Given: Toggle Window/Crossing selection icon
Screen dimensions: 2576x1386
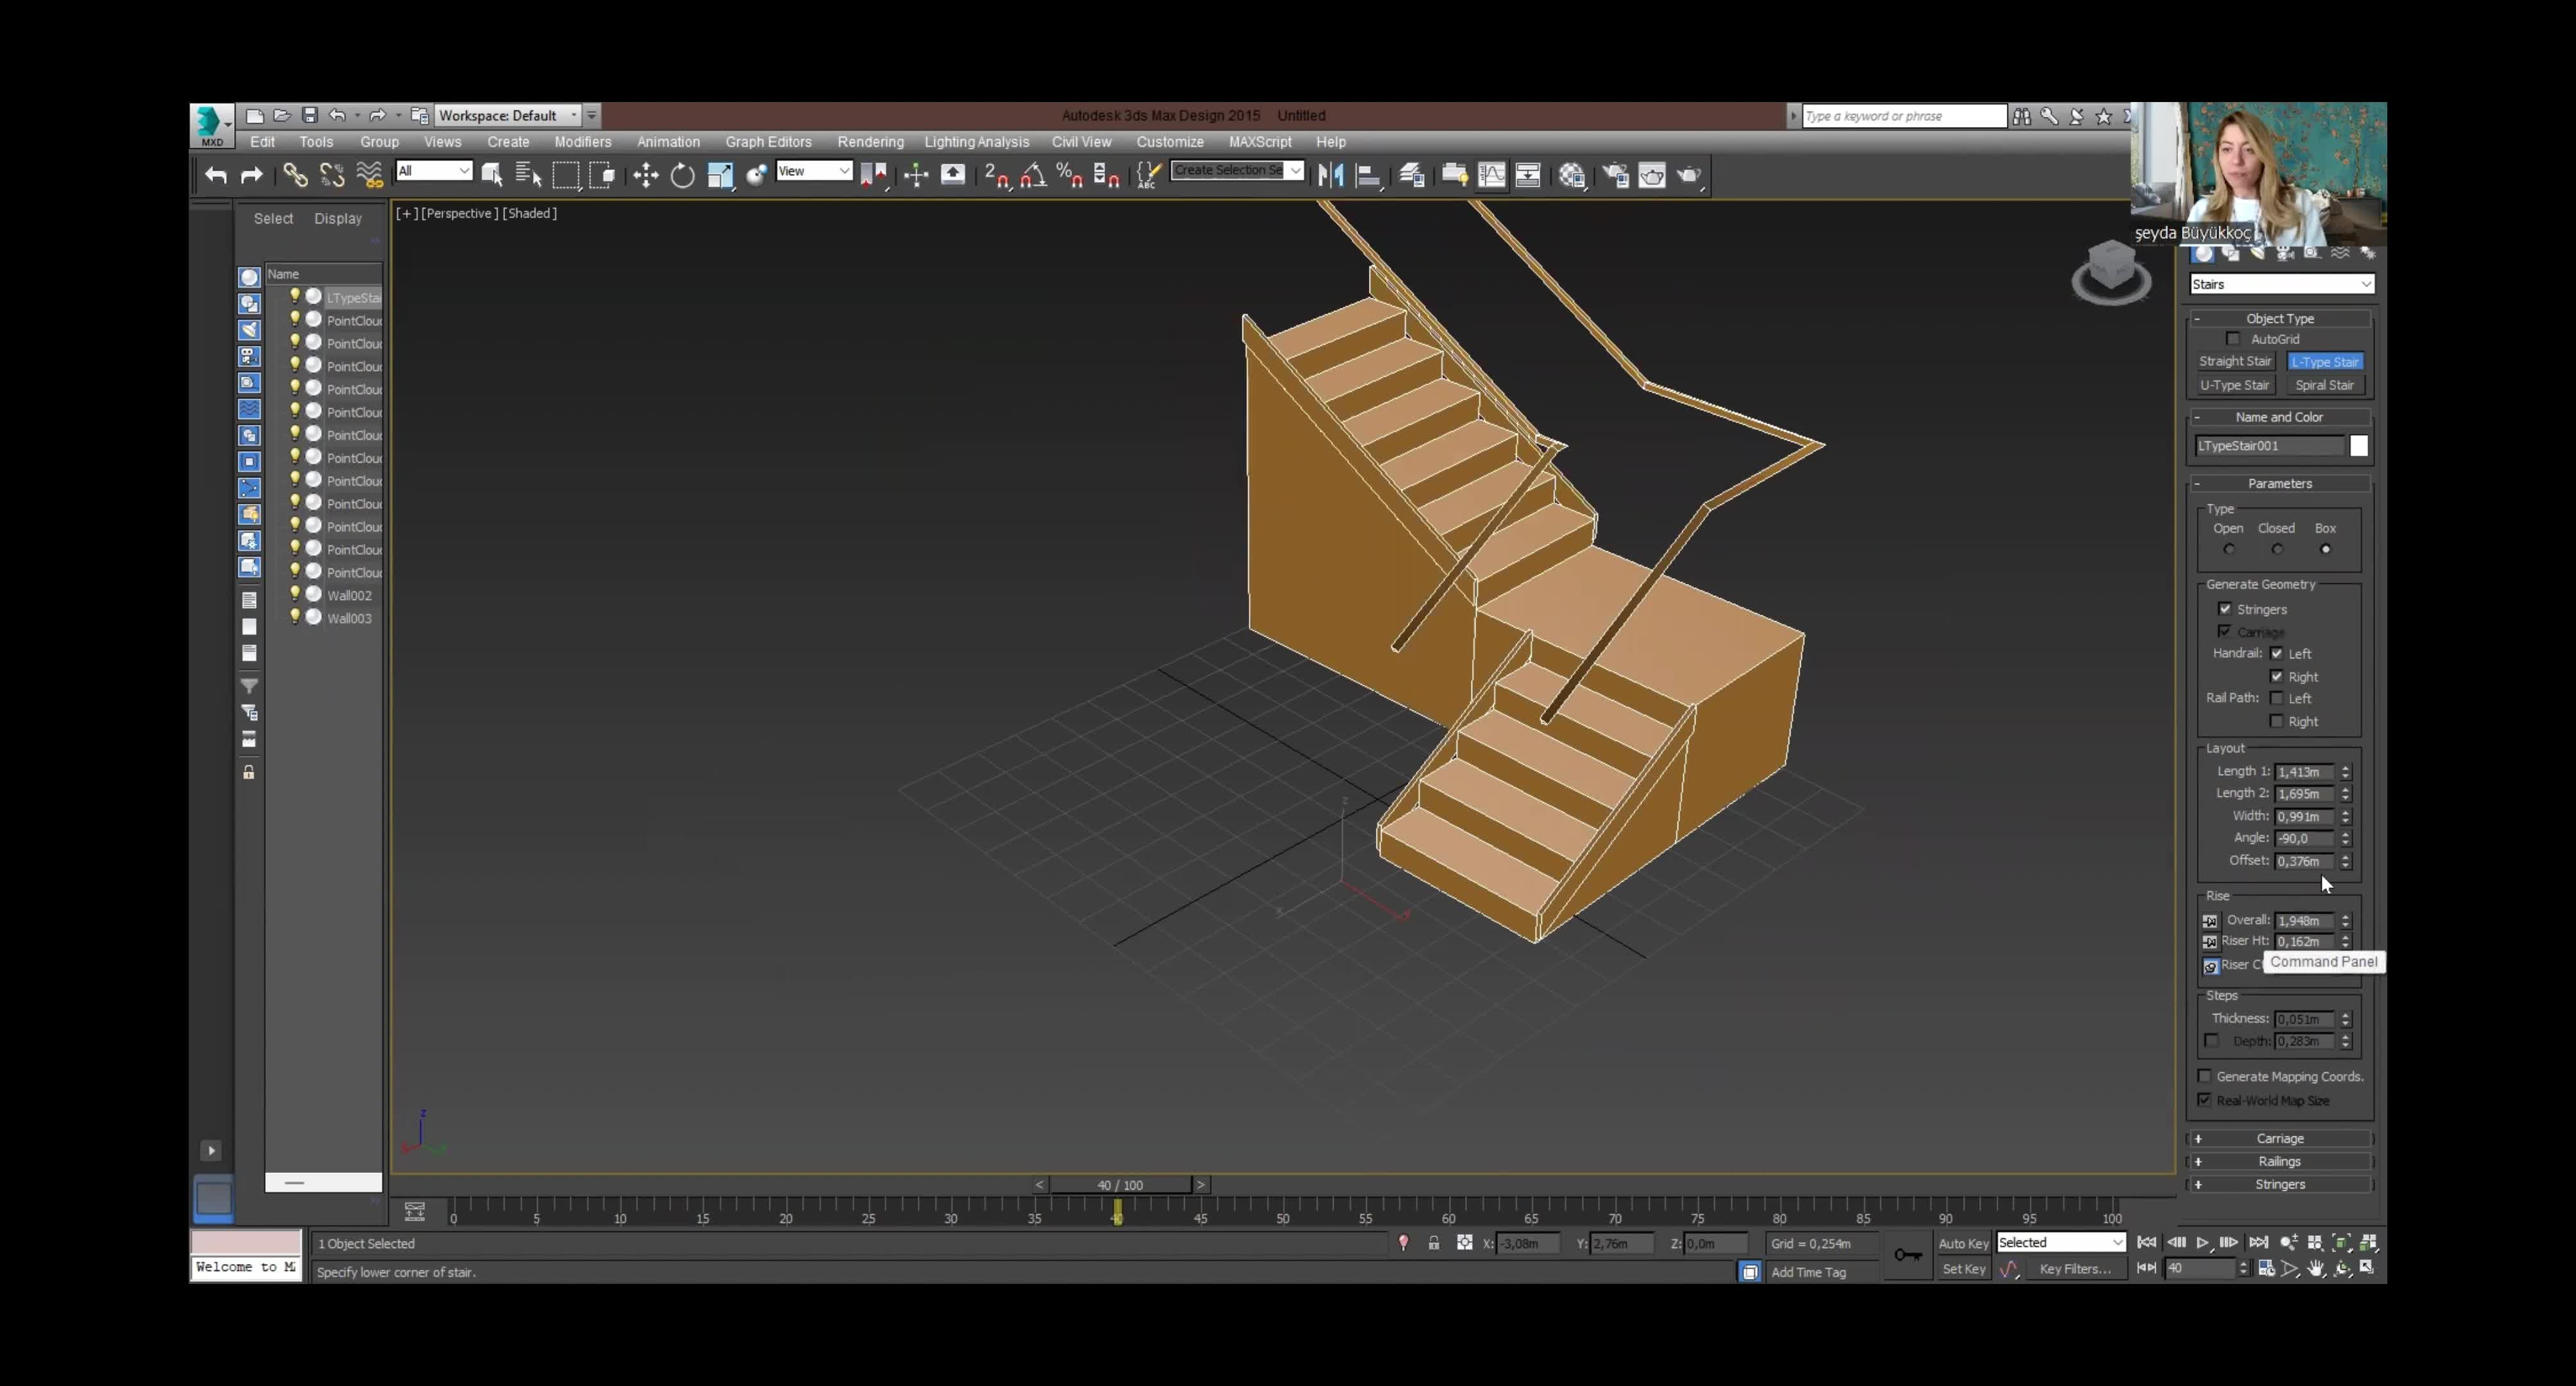Looking at the screenshot, I should pos(602,176).
